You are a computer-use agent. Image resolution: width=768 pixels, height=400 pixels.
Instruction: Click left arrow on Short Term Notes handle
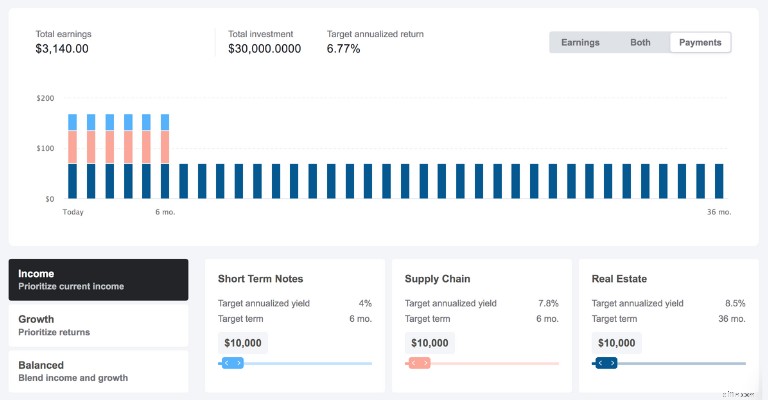(226, 363)
